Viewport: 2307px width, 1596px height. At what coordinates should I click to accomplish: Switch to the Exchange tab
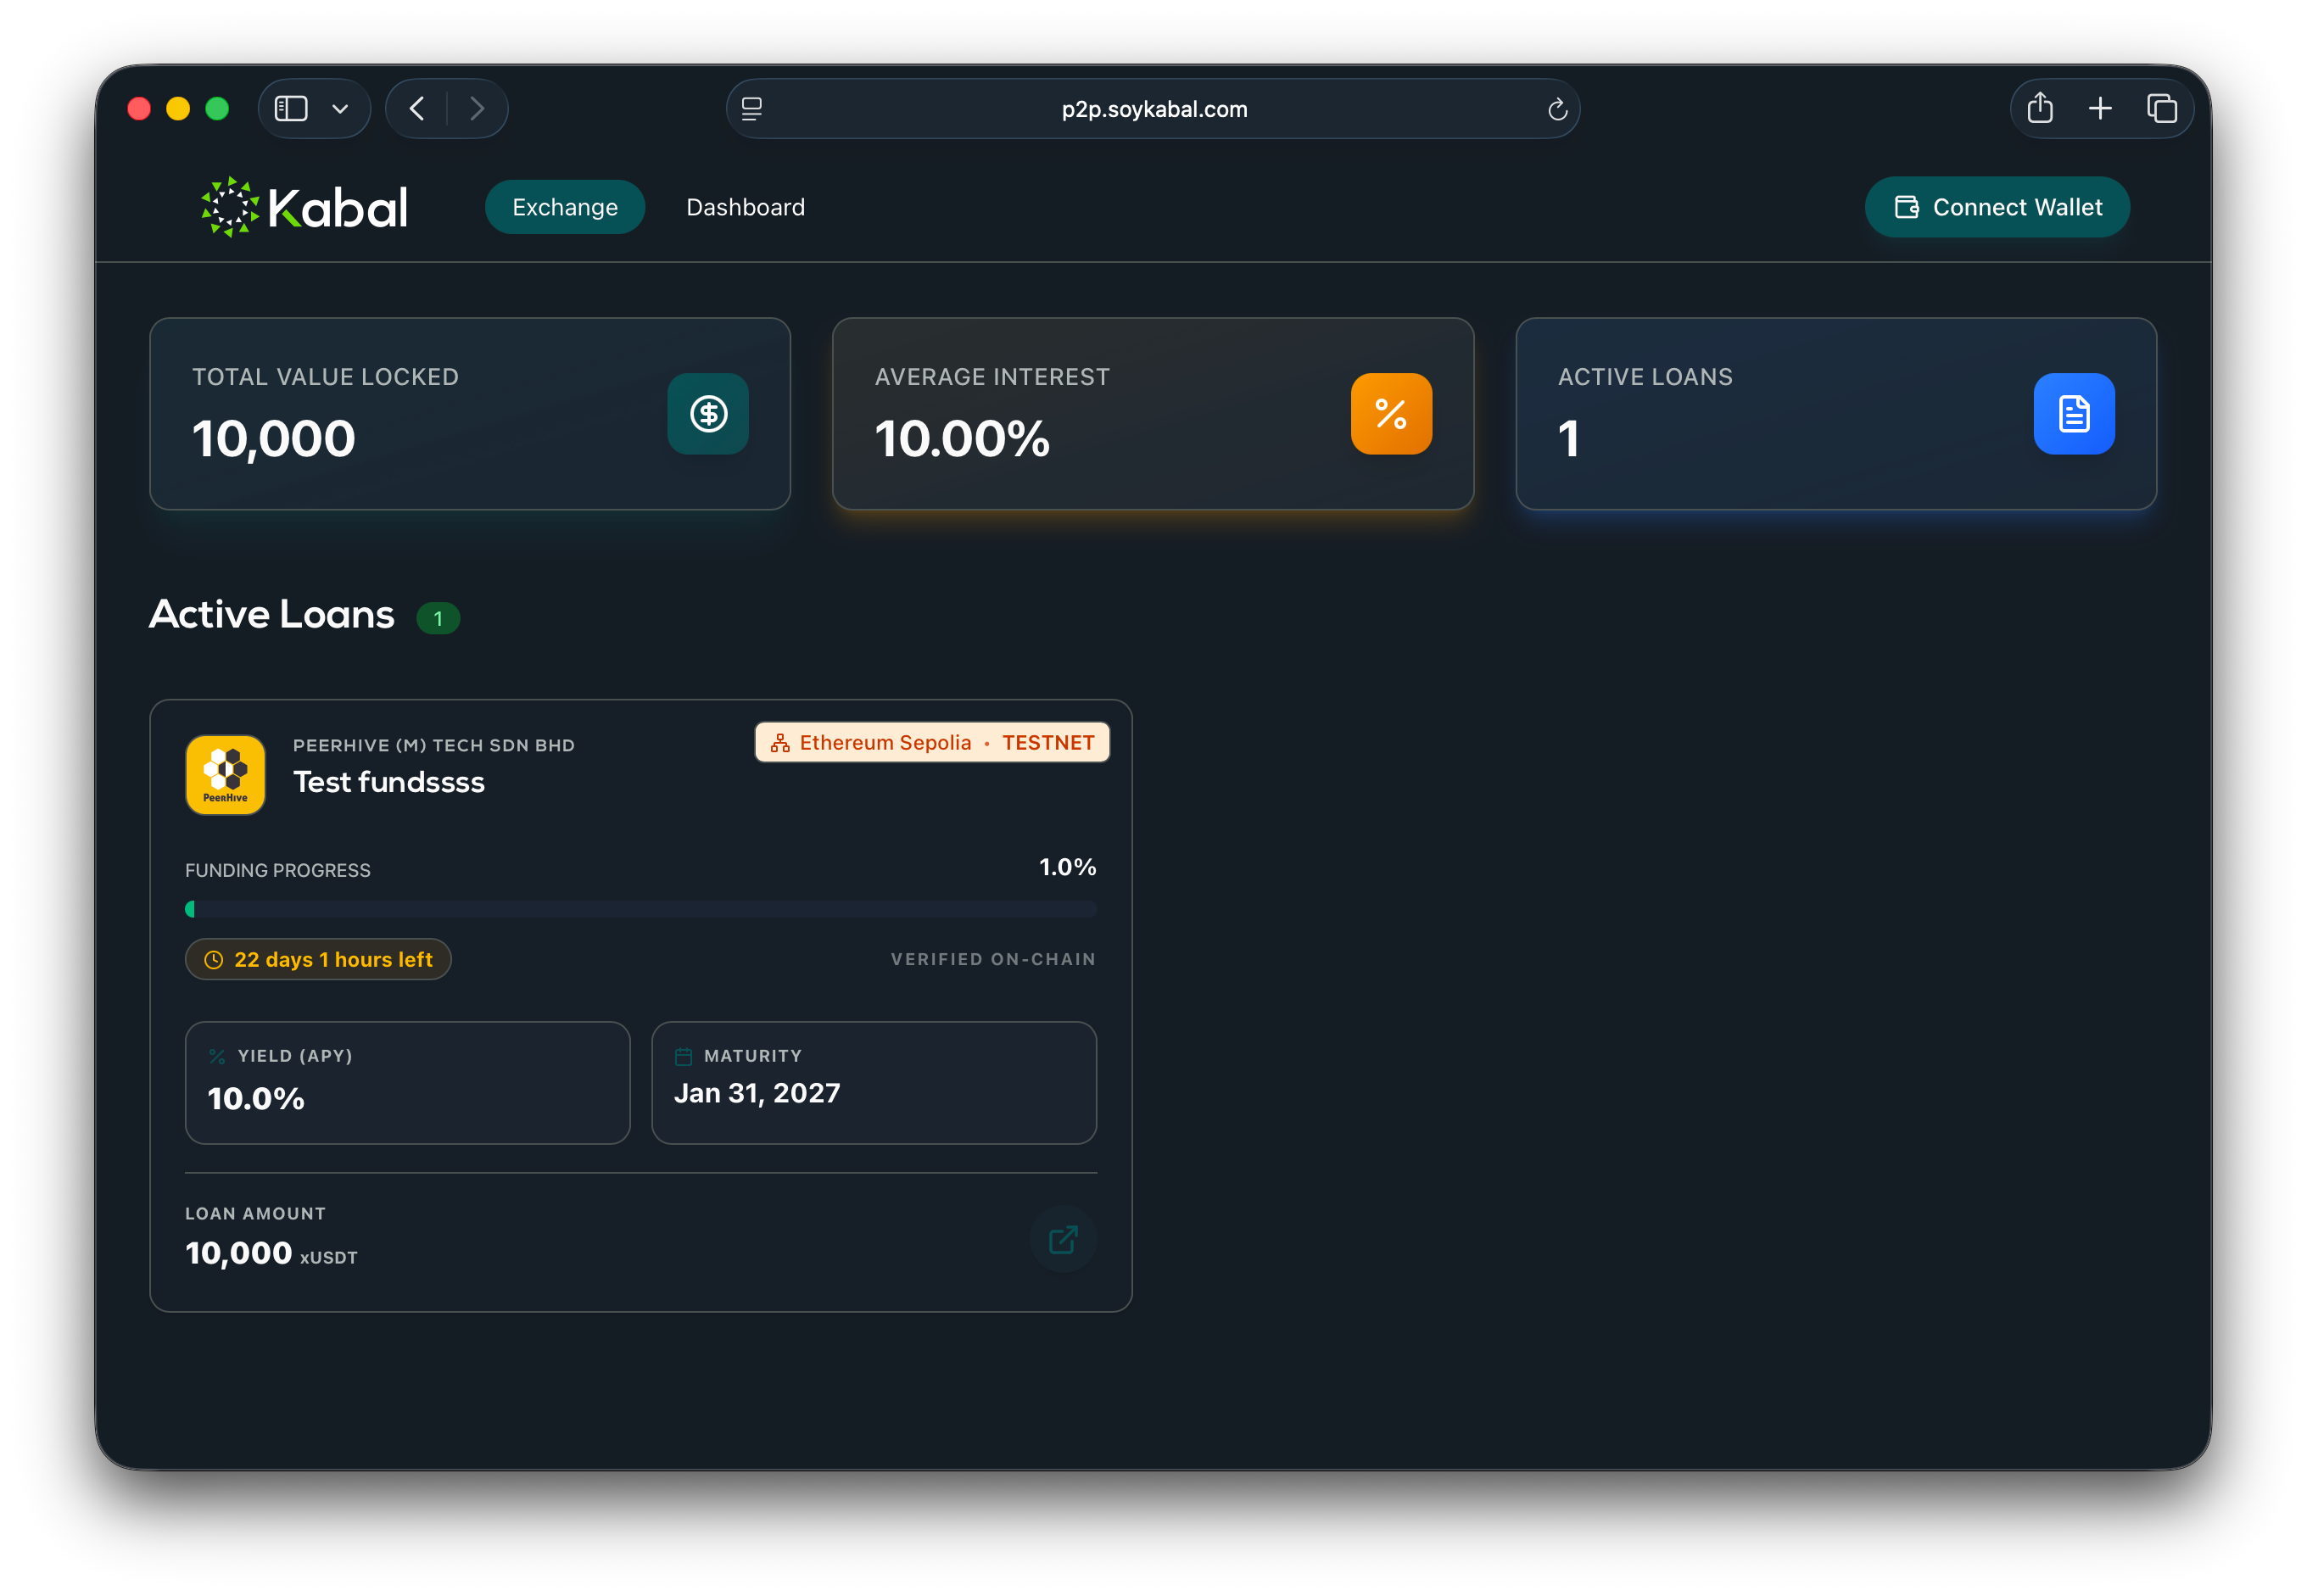(x=565, y=207)
